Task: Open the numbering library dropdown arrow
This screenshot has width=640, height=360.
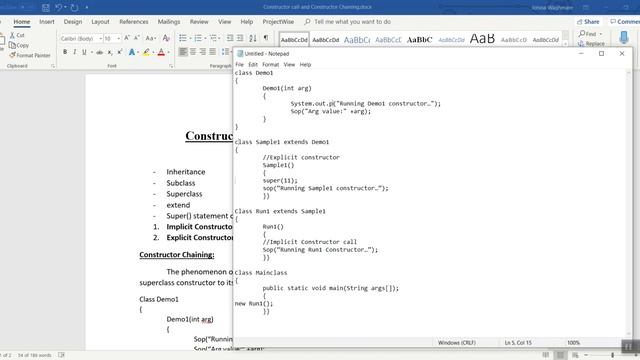Action: [x=205, y=38]
